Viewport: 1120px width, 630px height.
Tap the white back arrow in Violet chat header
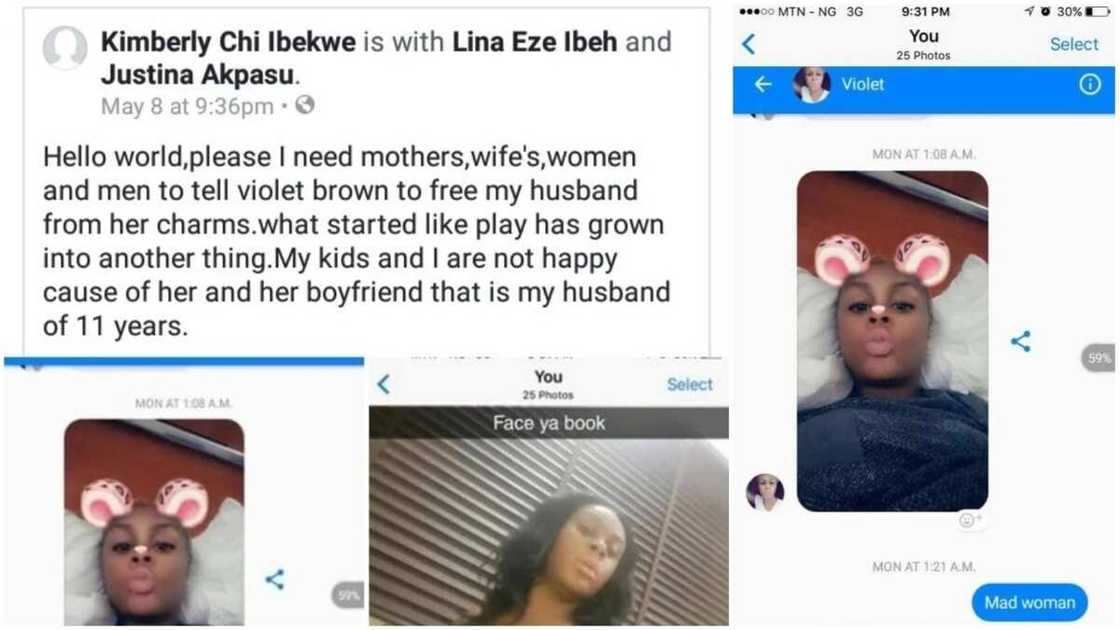763,85
